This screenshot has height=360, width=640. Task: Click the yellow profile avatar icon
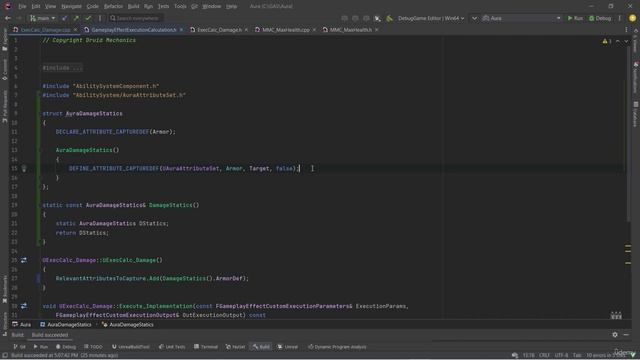point(632,18)
